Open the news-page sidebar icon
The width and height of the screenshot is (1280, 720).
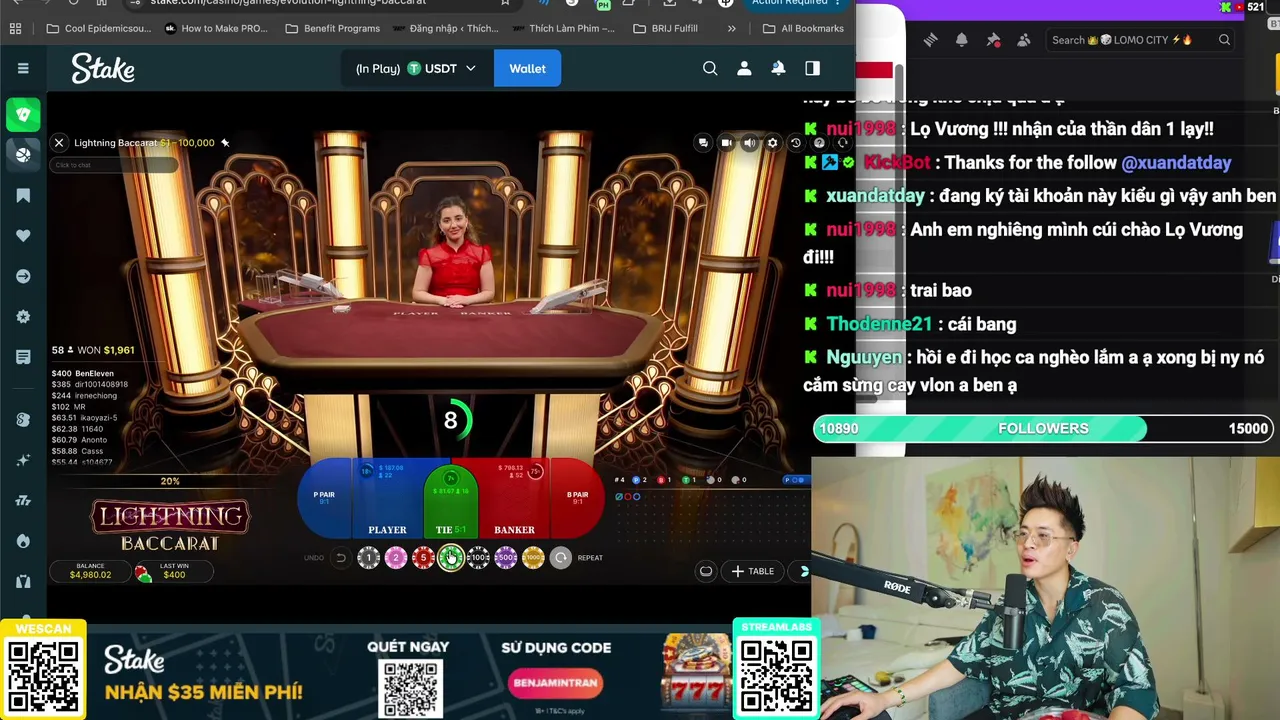(x=23, y=357)
